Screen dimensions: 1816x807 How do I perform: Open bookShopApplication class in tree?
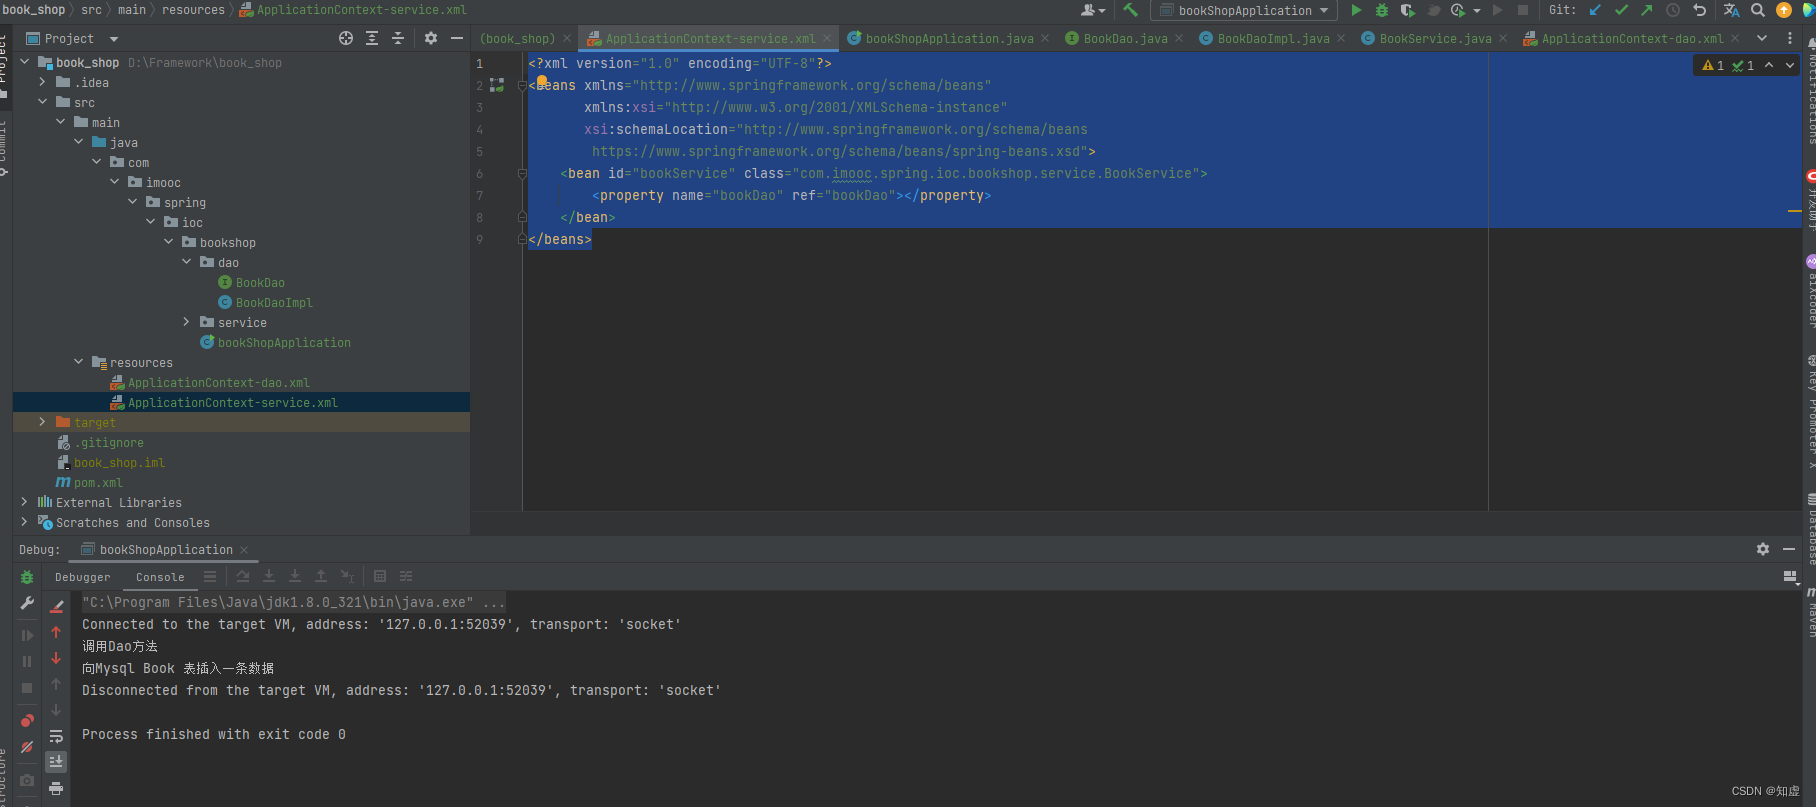[x=284, y=342]
